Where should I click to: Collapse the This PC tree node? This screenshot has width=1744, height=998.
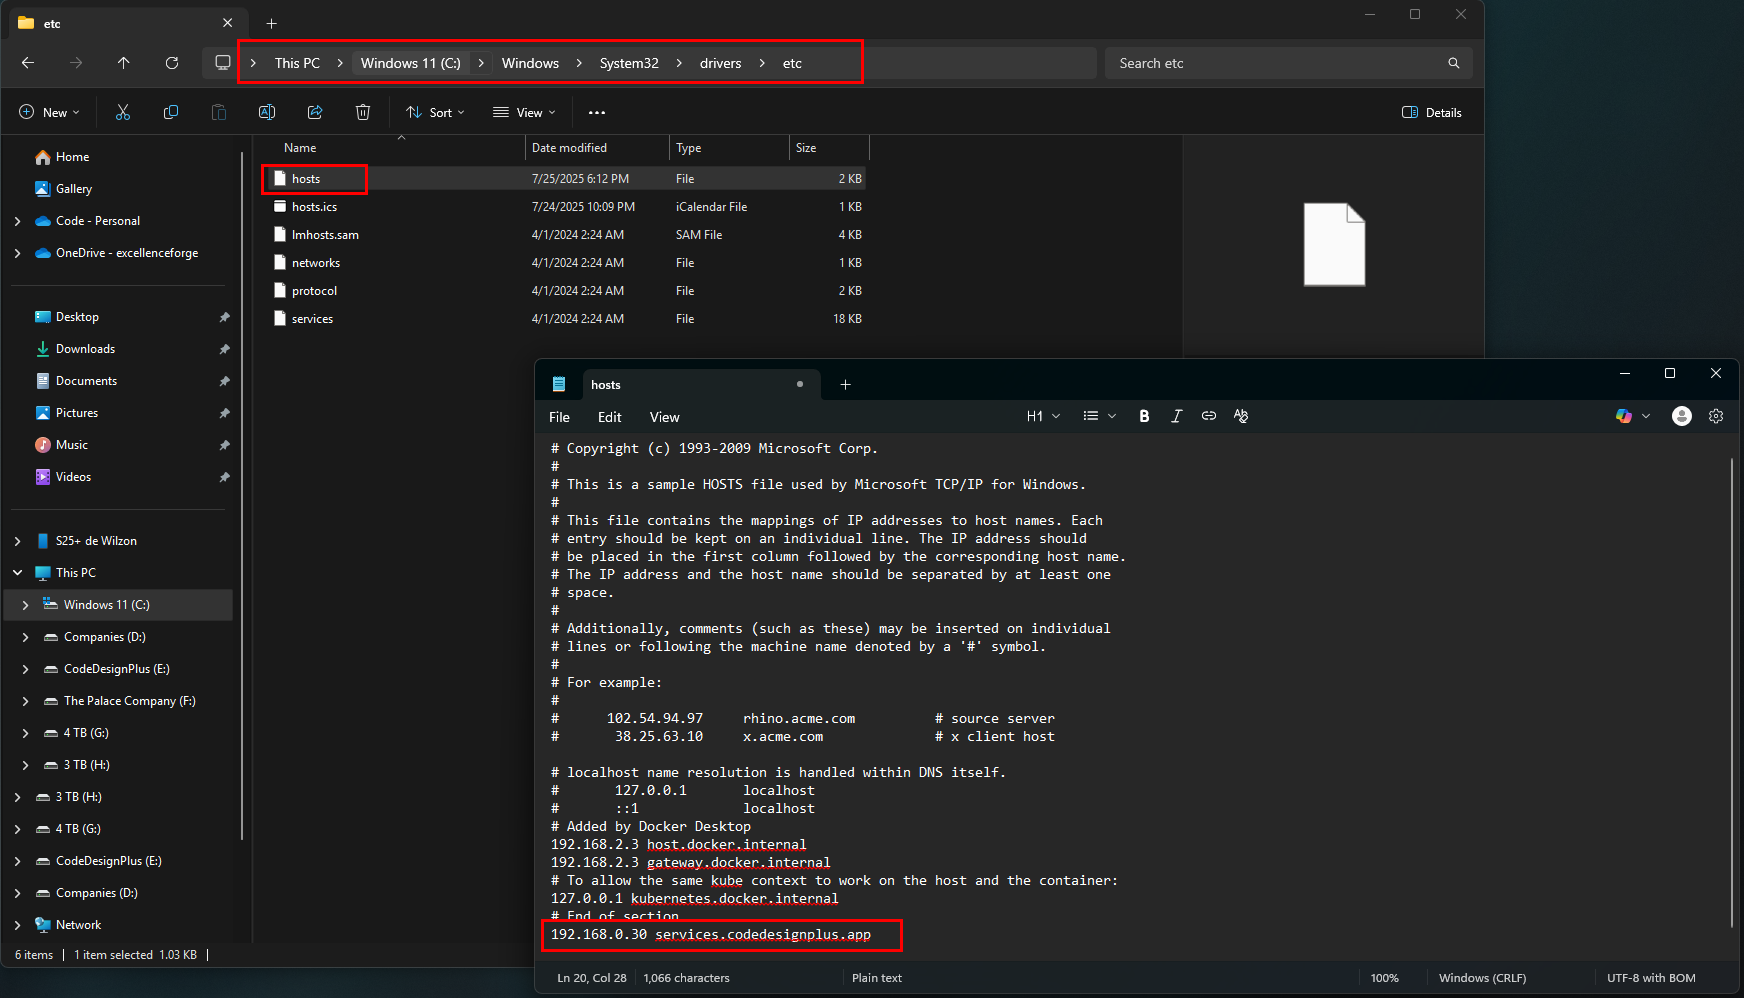tap(18, 573)
